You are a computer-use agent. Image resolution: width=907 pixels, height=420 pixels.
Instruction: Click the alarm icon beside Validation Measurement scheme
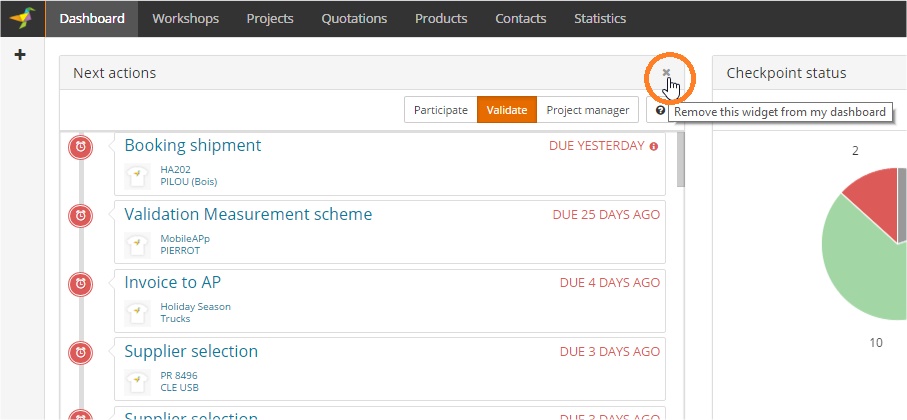81,216
